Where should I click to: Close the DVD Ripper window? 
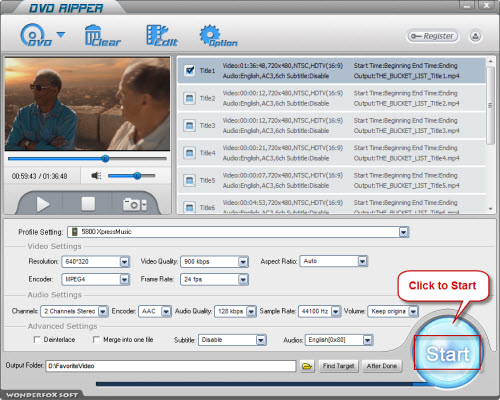click(x=487, y=5)
